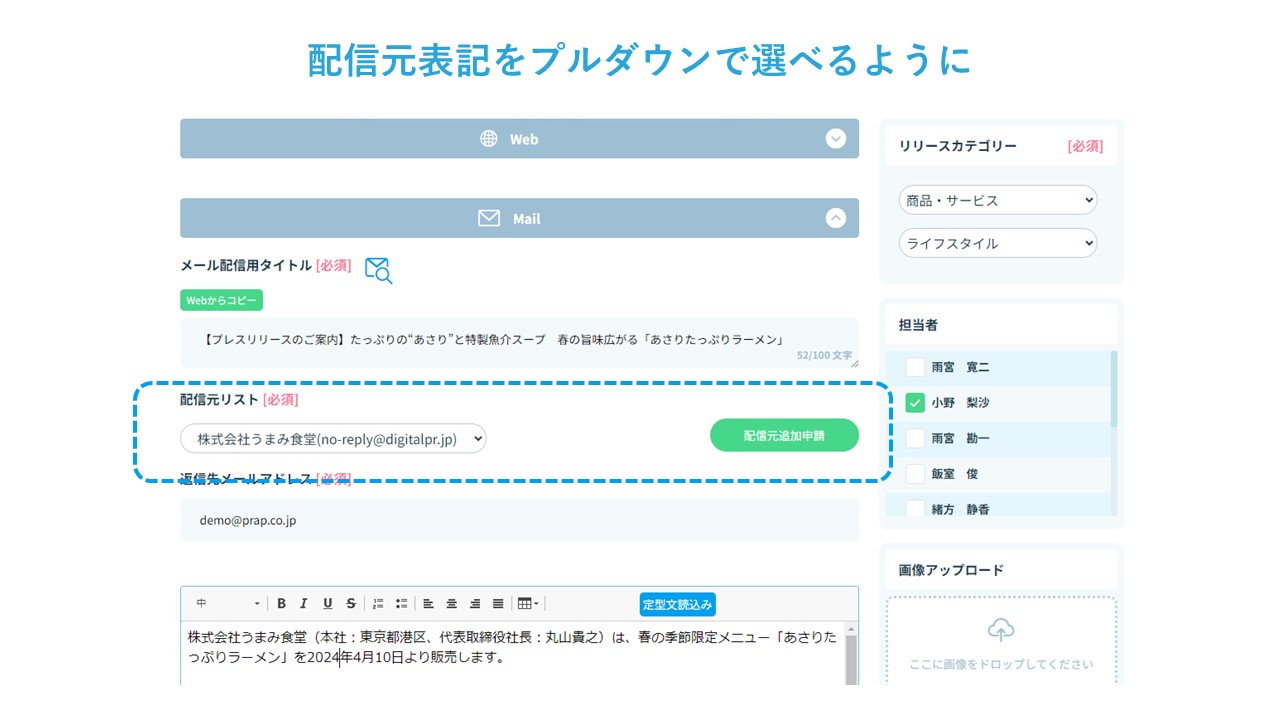This screenshot has height=720, width=1280.
Task: Check the box for 飯室 俊
Action: click(x=914, y=474)
